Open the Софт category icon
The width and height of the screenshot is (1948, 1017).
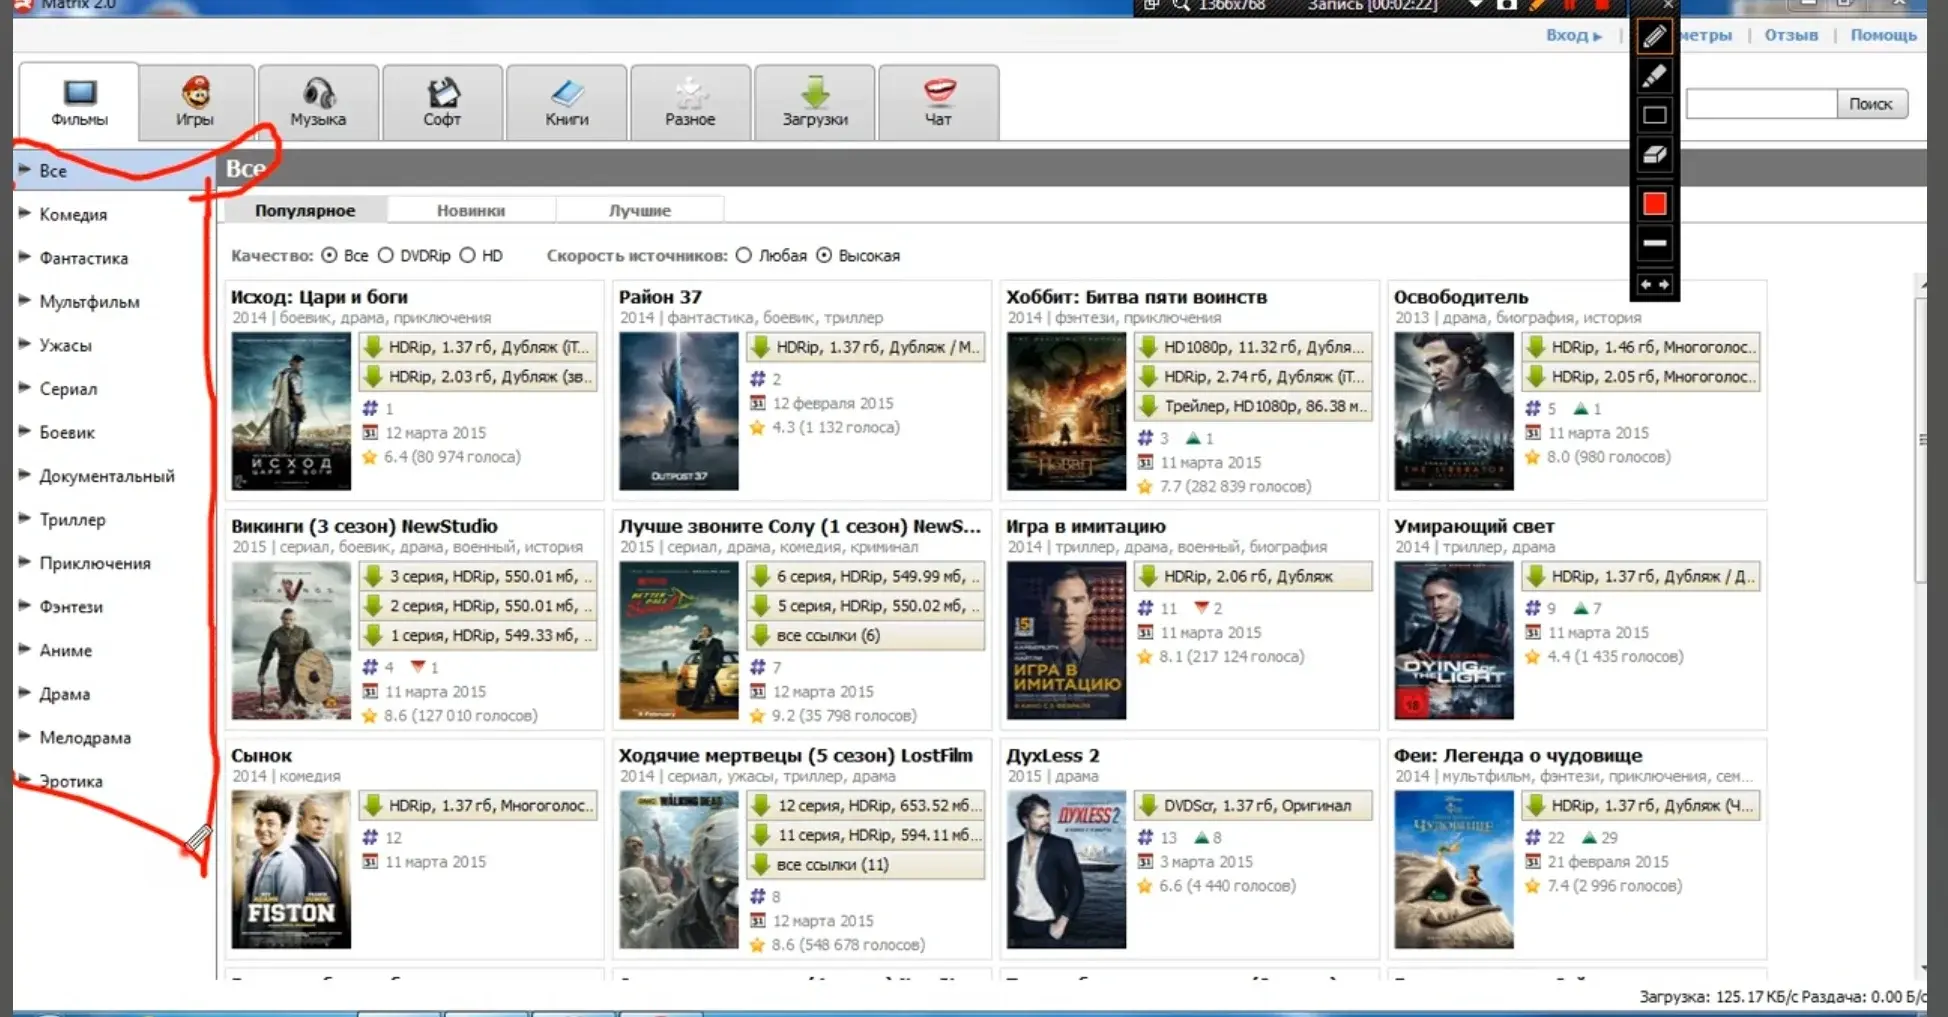[x=442, y=102]
